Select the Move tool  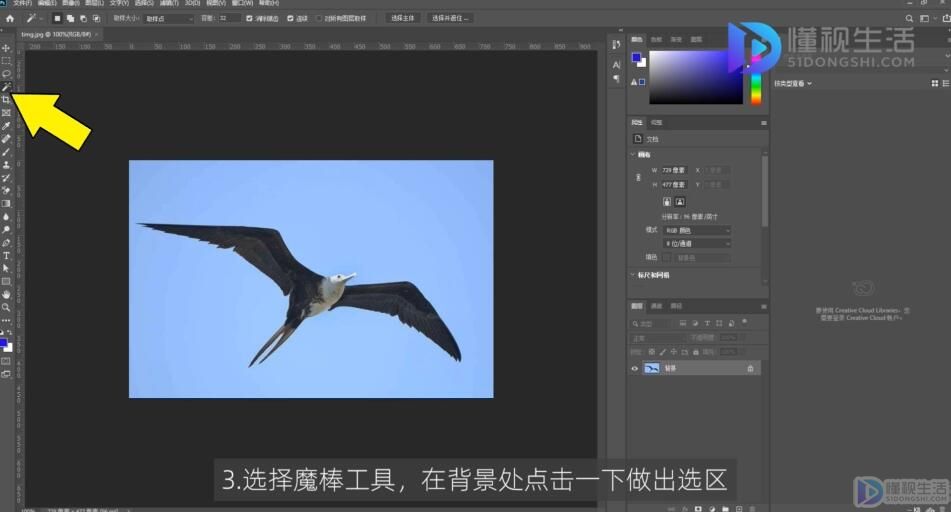coord(6,48)
